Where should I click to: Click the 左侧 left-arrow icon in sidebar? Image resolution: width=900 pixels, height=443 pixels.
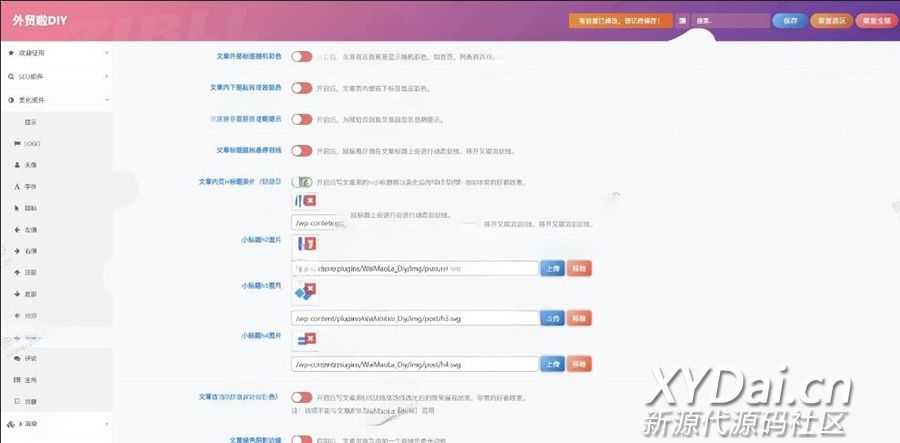17,229
